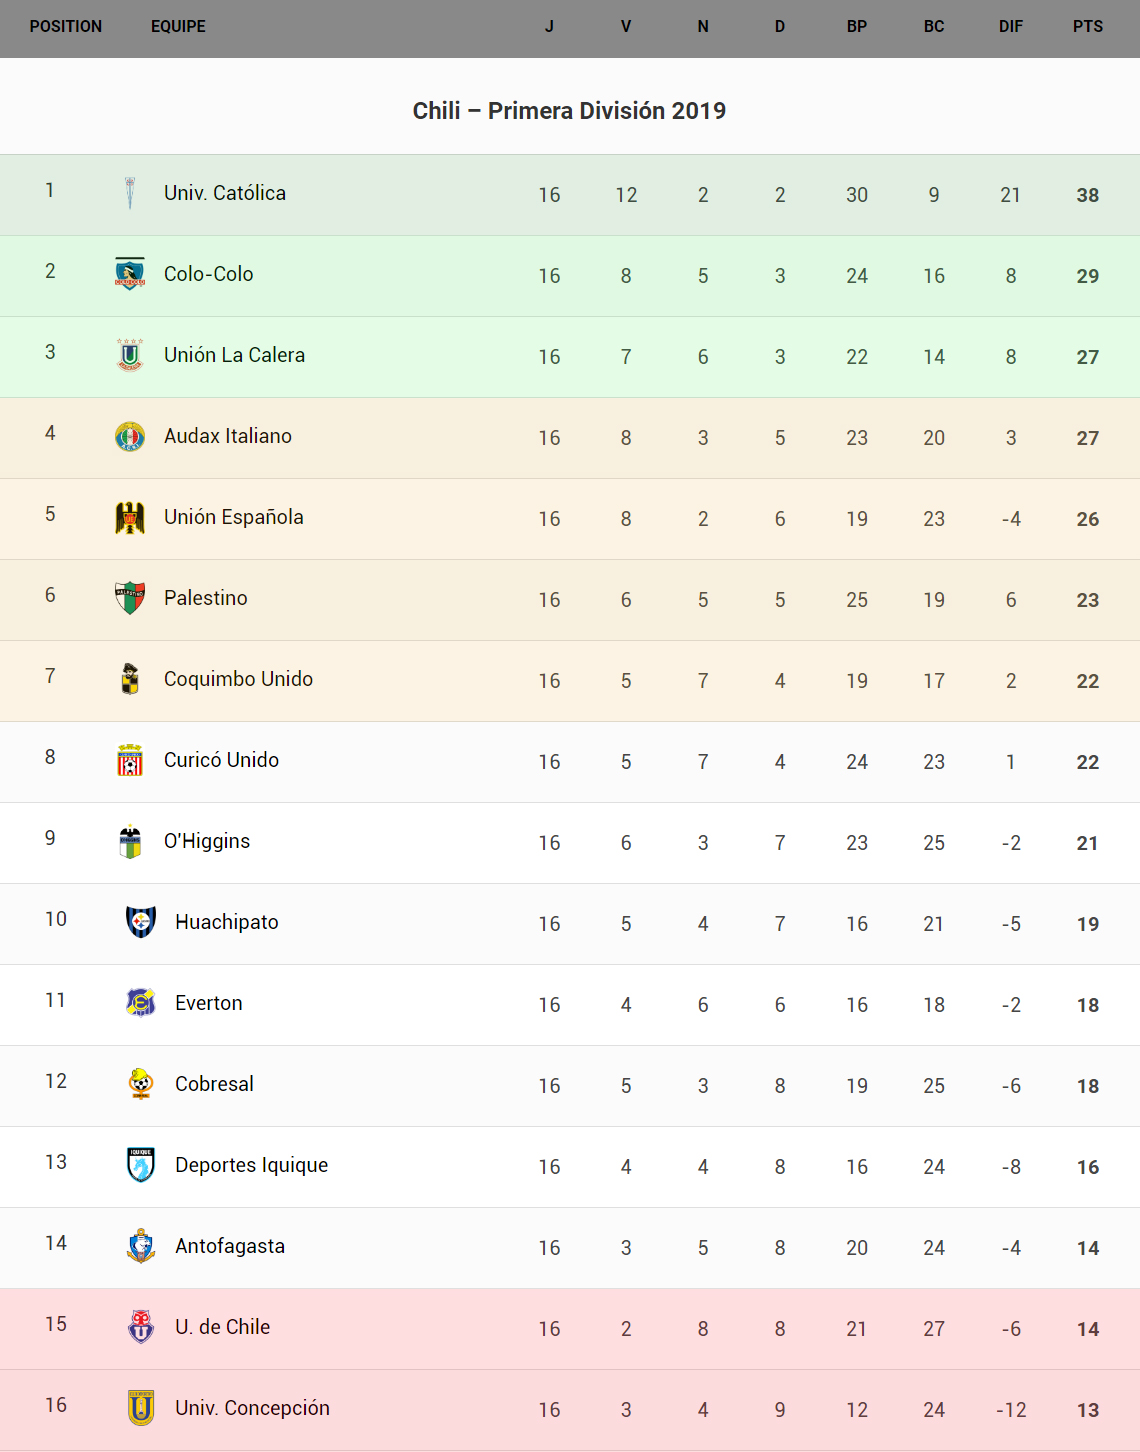Image resolution: width=1140 pixels, height=1452 pixels.
Task: Click the U. de Chile logo
Action: (x=141, y=1326)
